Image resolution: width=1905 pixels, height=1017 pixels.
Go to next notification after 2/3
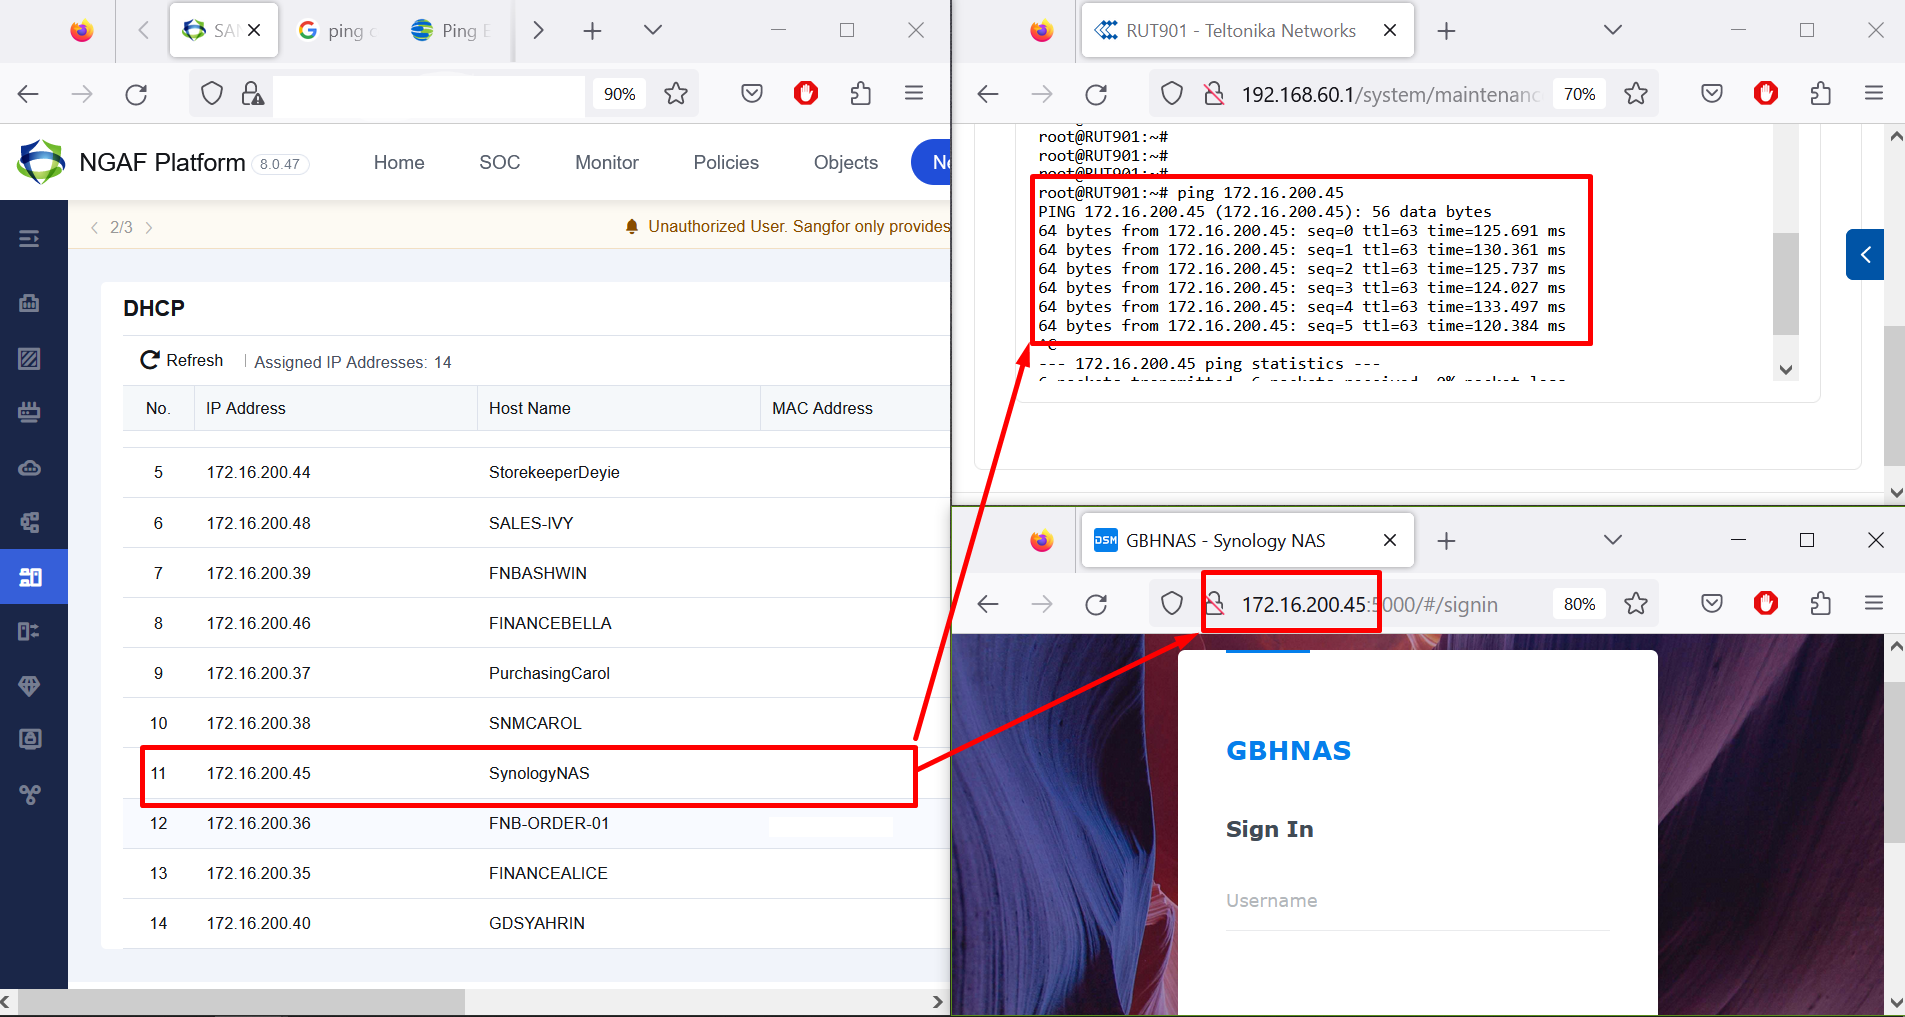click(149, 228)
